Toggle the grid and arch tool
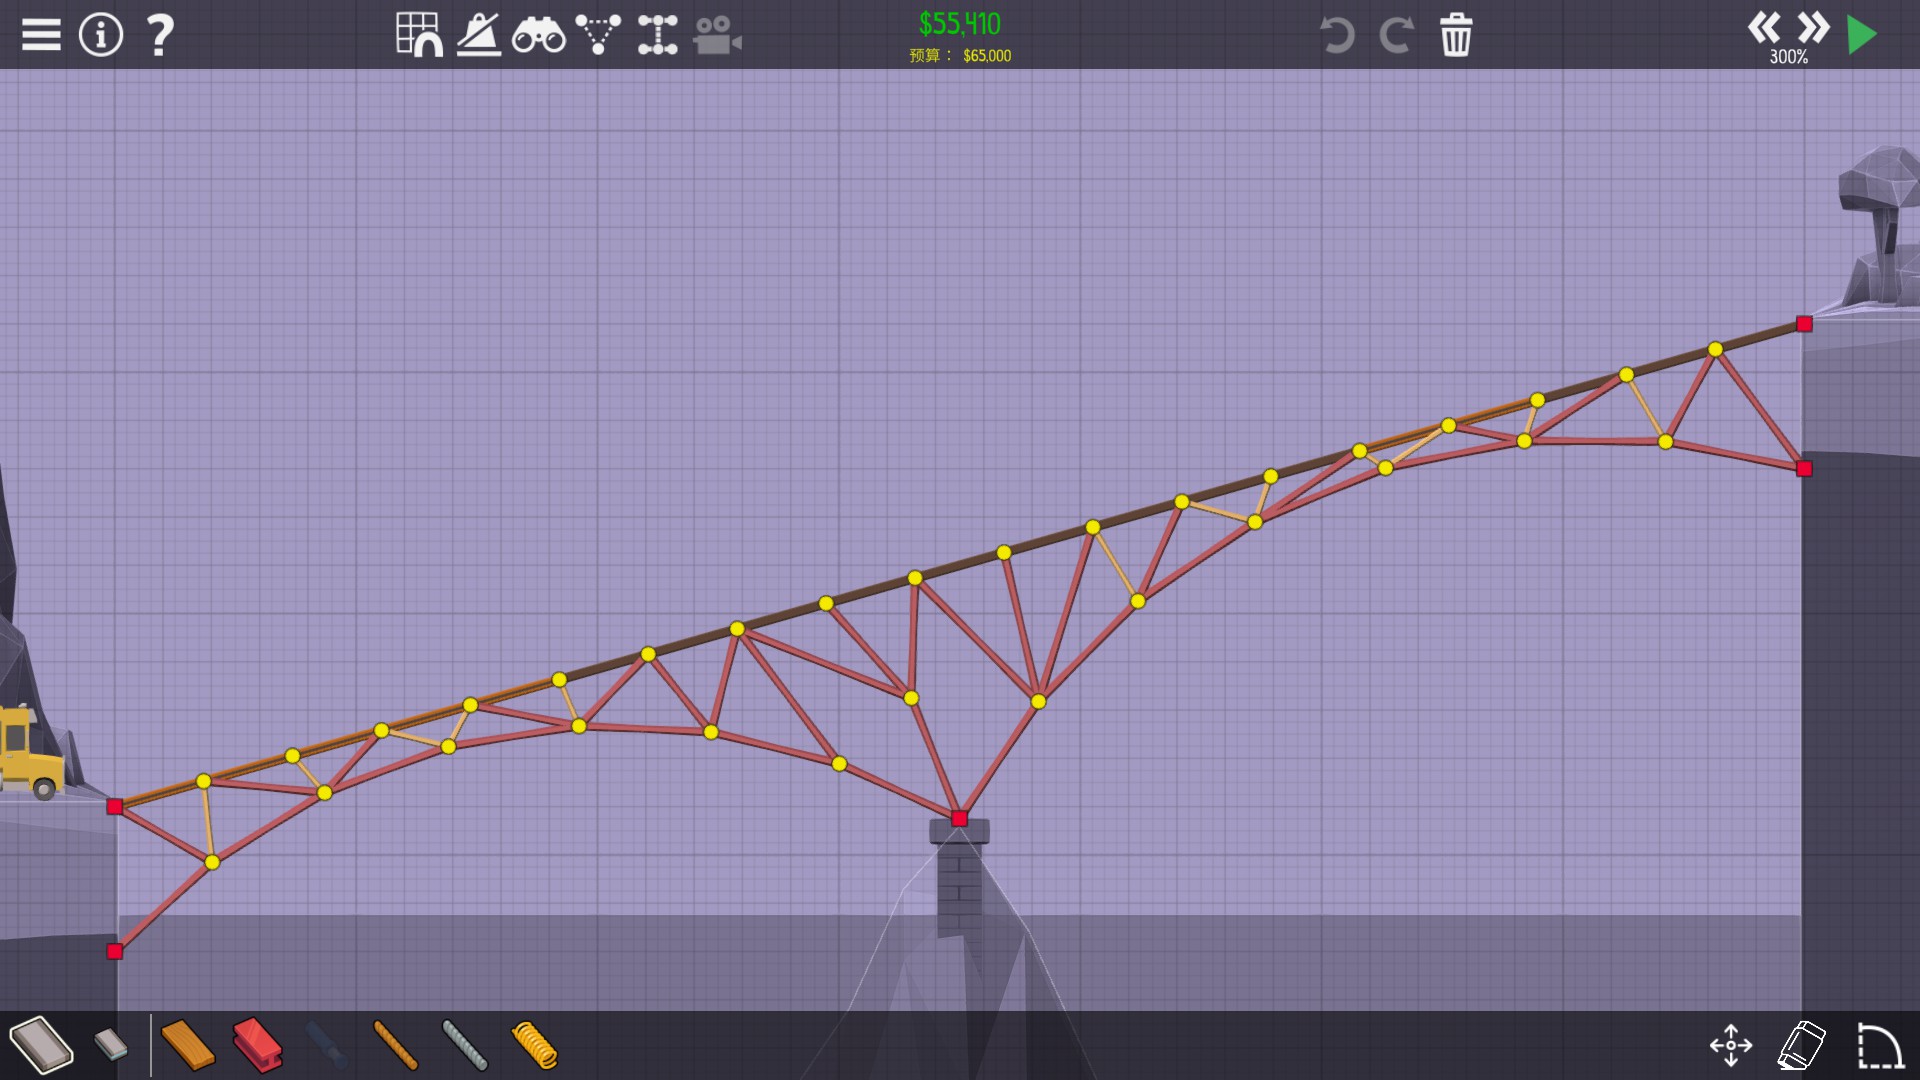The height and width of the screenshot is (1080, 1920). [419, 35]
